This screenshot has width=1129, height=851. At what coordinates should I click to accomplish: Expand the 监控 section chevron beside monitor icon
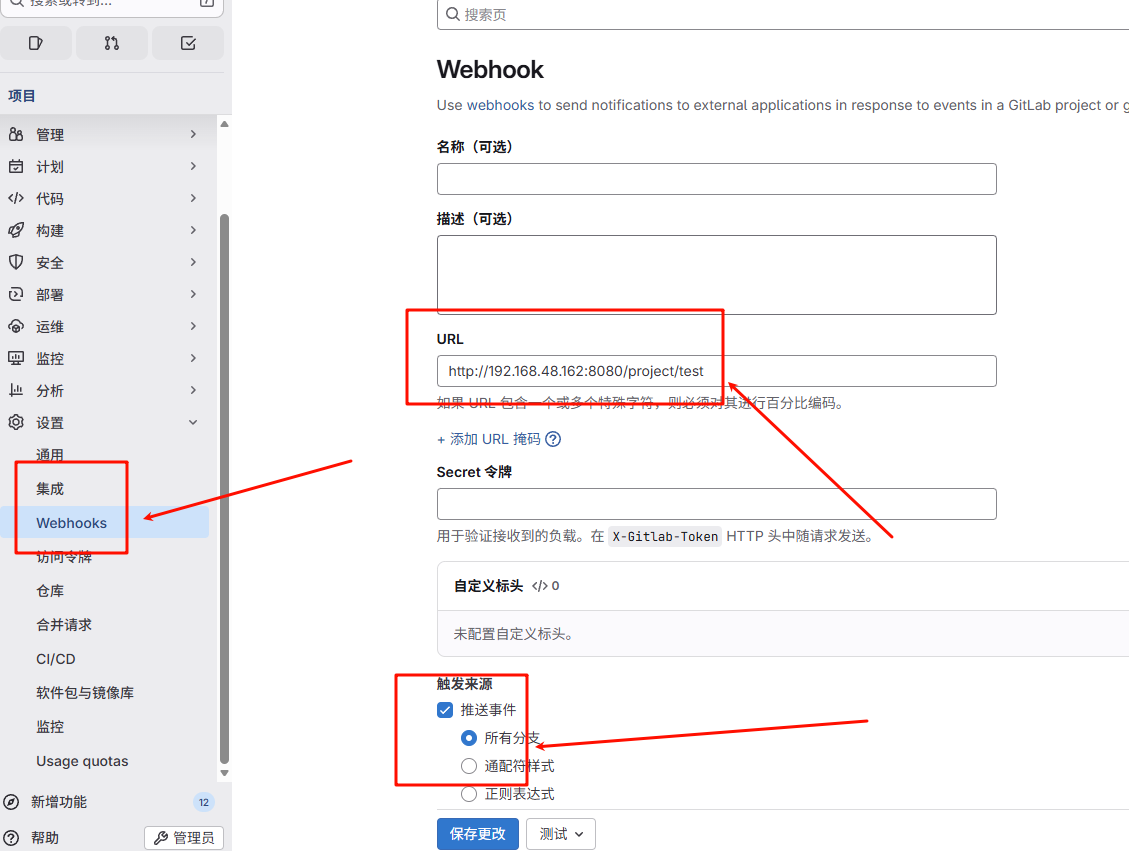pyautogui.click(x=193, y=358)
